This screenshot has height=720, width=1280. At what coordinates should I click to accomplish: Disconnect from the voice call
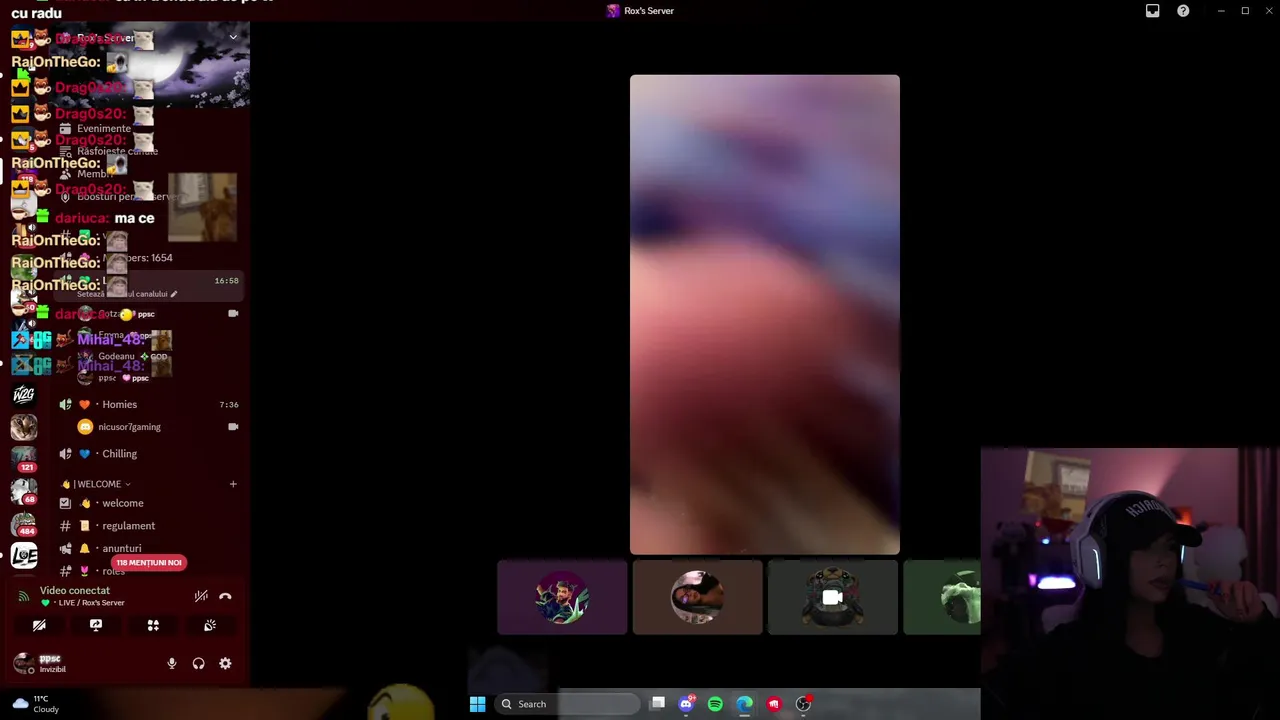[x=225, y=596]
